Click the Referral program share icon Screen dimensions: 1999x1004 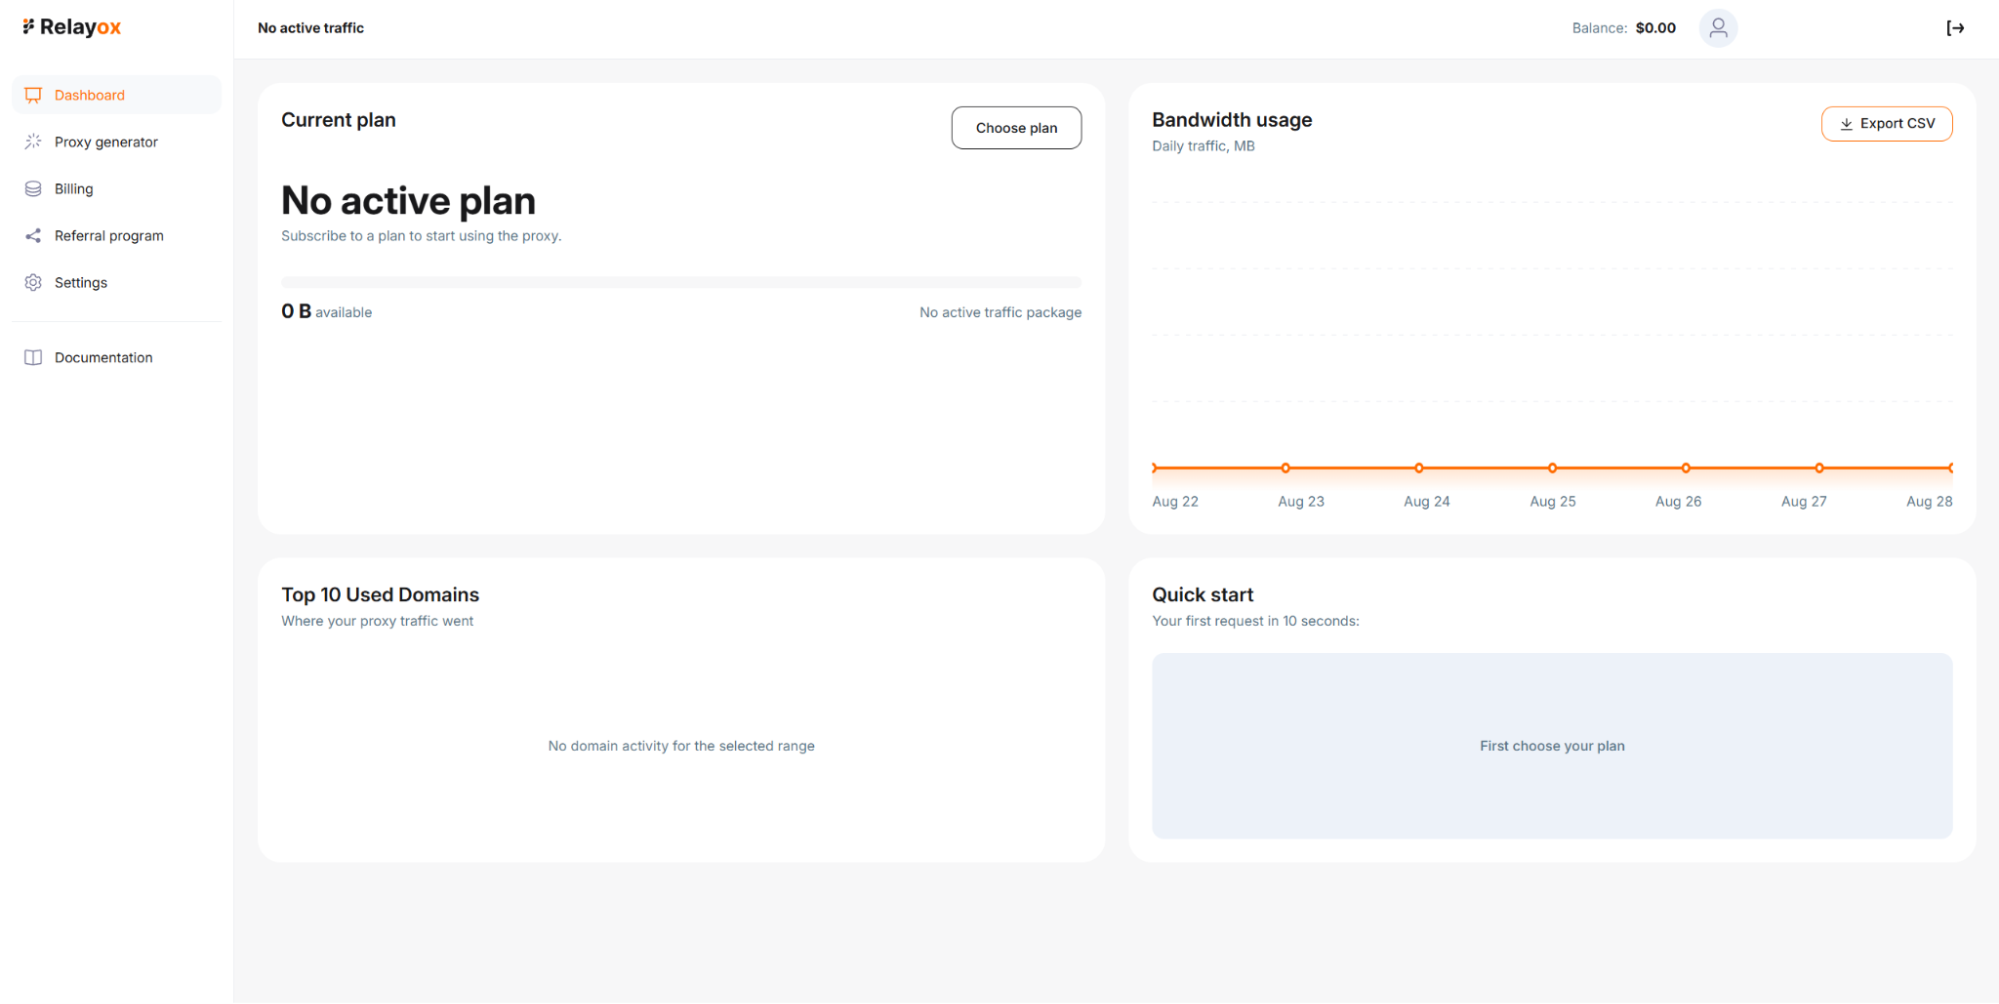33,236
